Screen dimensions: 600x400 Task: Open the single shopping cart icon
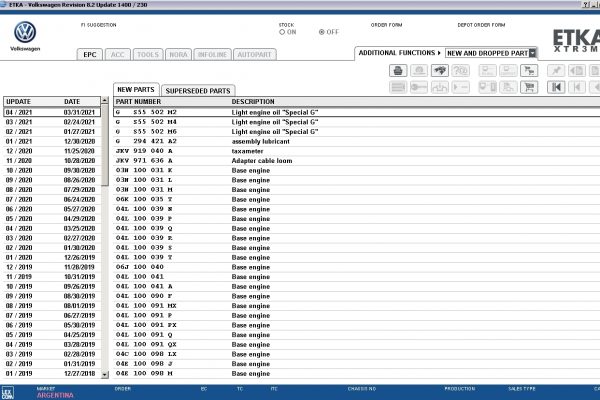coord(529,87)
